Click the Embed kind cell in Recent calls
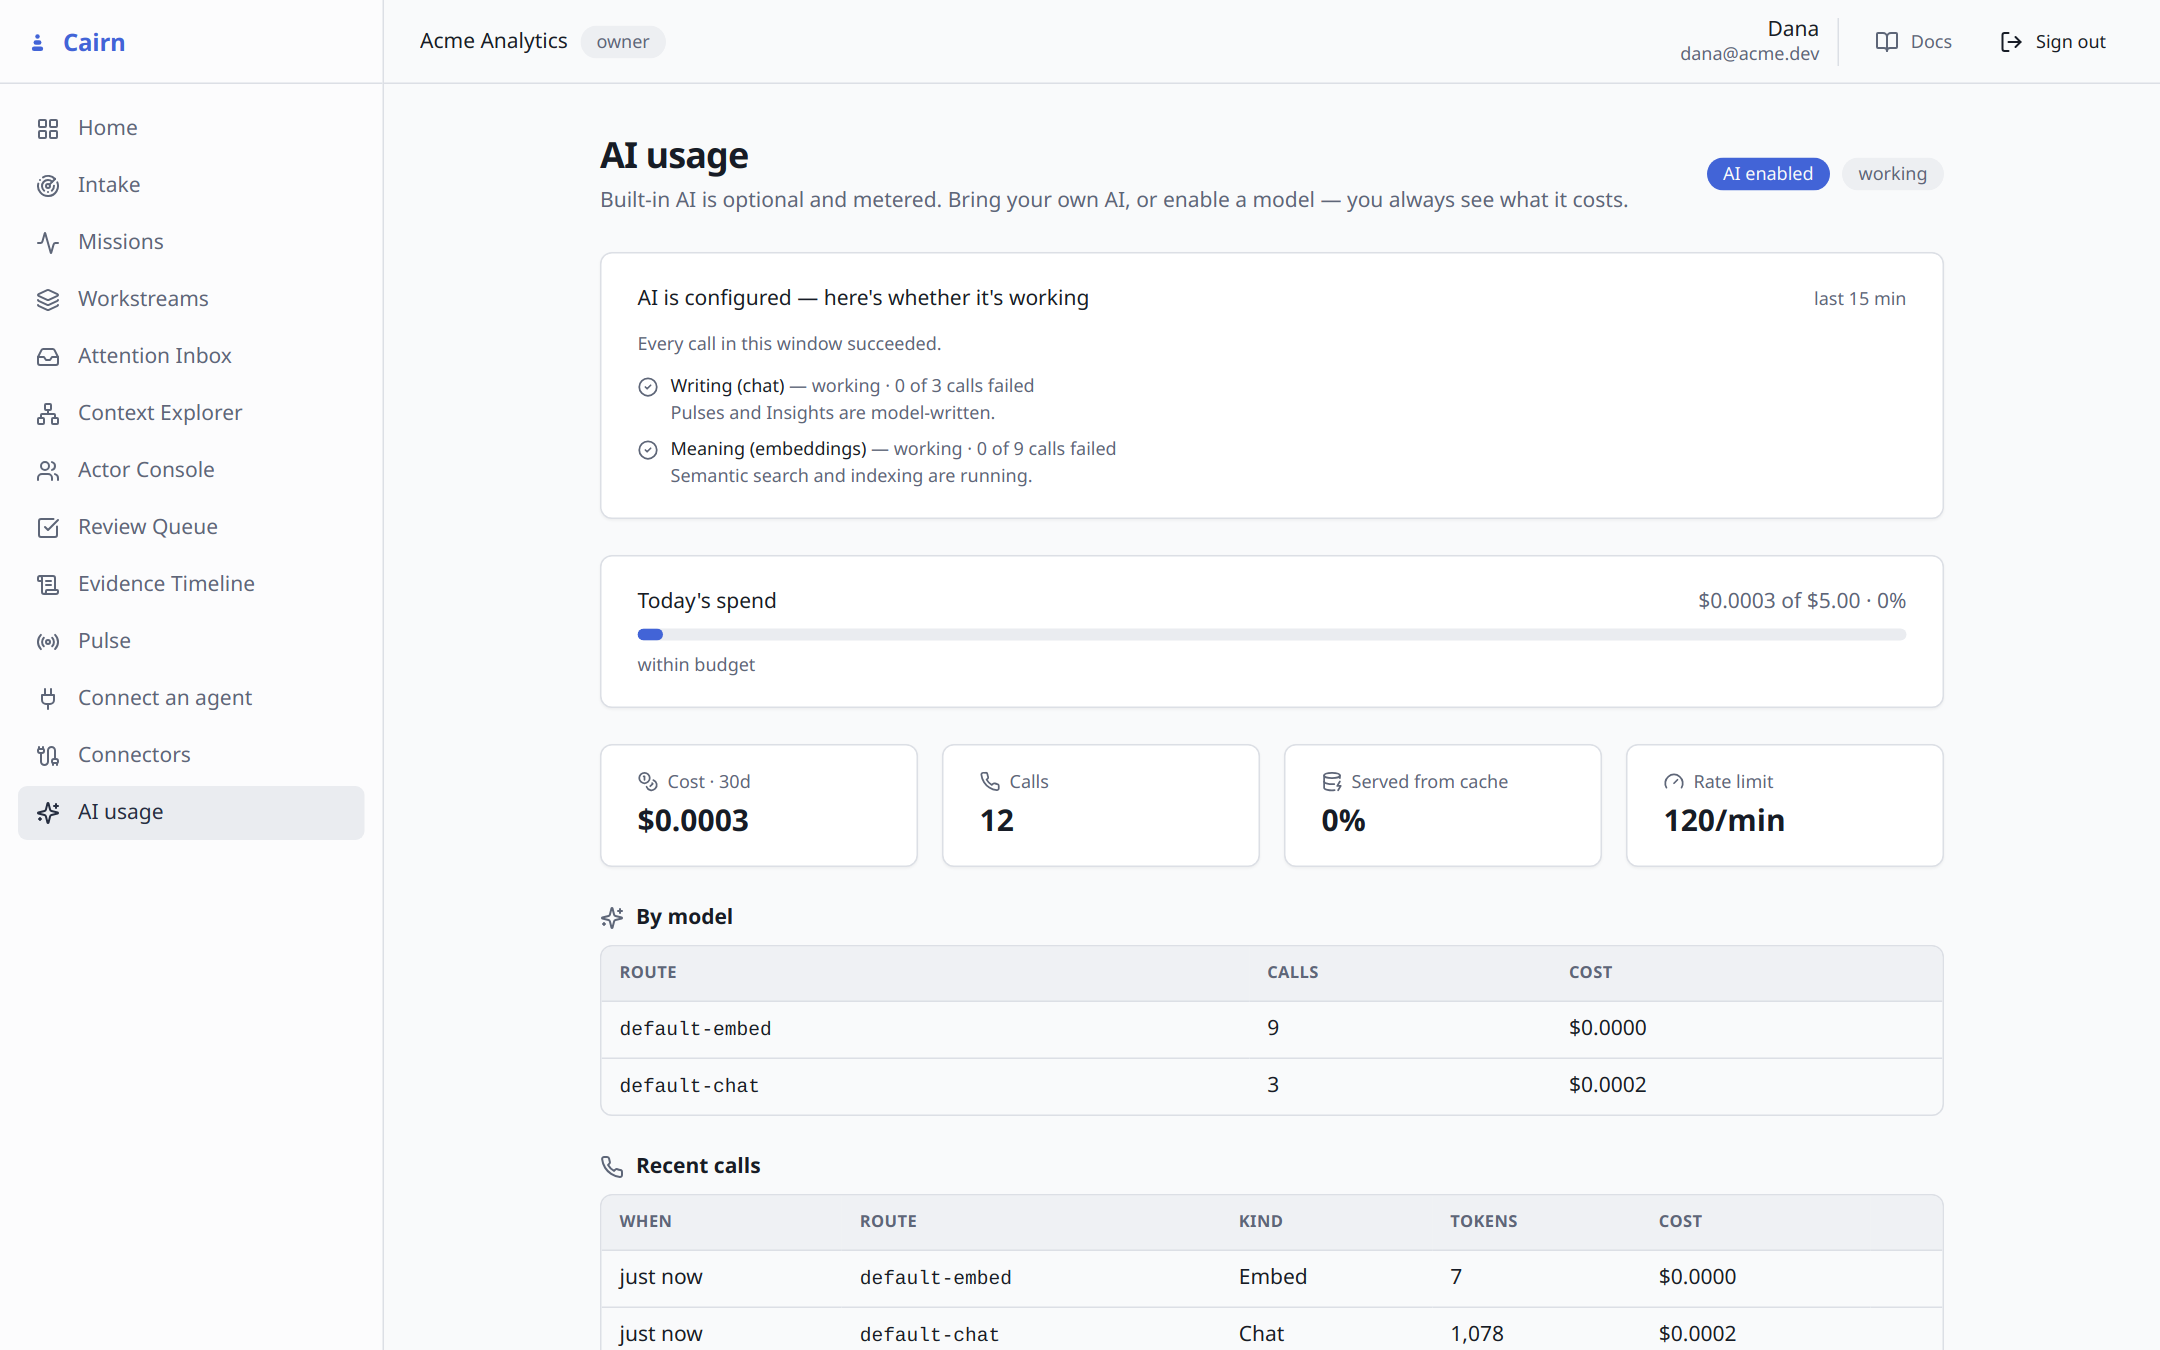Viewport: 2160px width, 1350px height. tap(1272, 1277)
